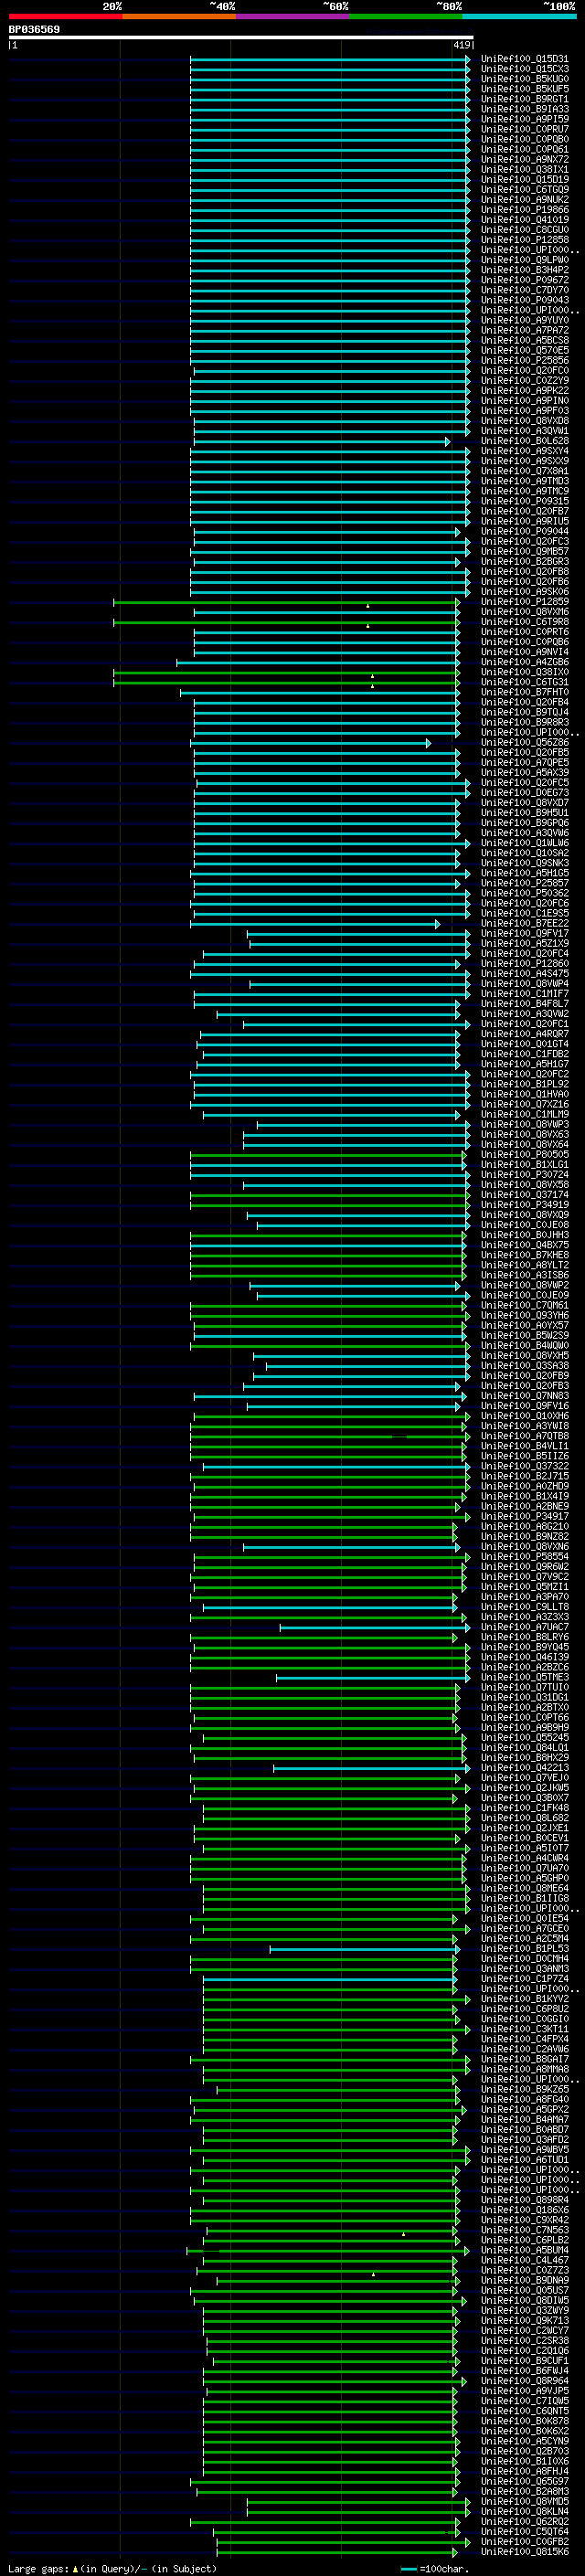Viewport: 585px width, 2576px height.
Task: Select the BP036569 query name
Action: point(34,29)
